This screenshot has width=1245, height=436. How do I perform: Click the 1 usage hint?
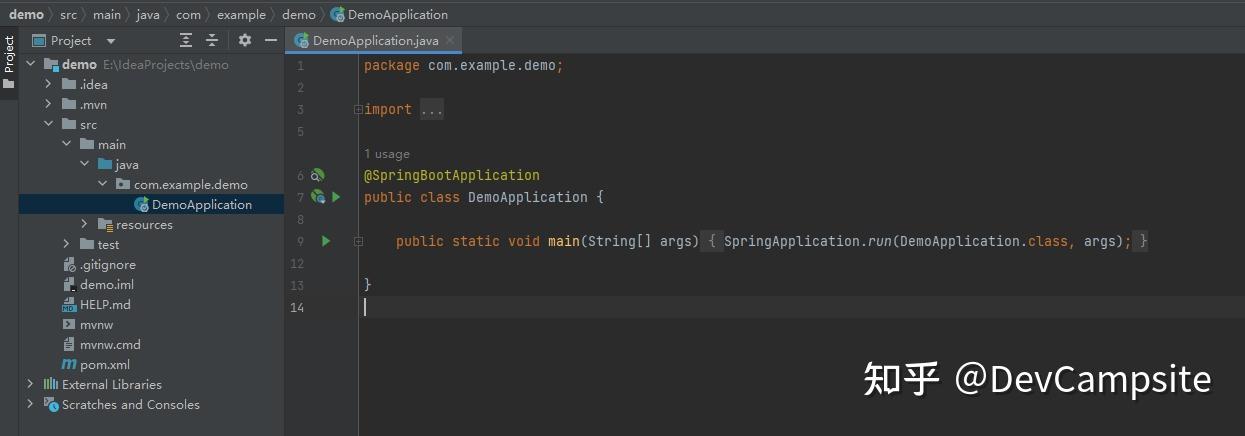click(x=387, y=154)
